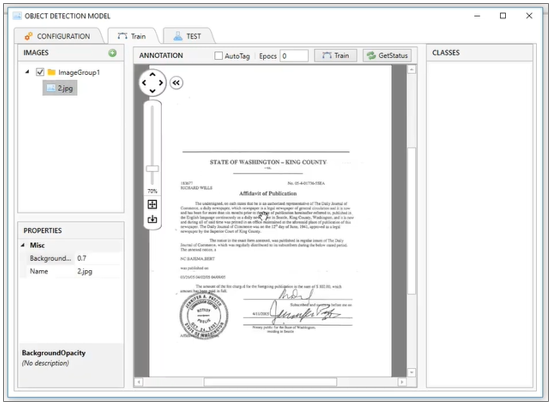Click the ImageGroup1 folder icon

tap(51, 72)
